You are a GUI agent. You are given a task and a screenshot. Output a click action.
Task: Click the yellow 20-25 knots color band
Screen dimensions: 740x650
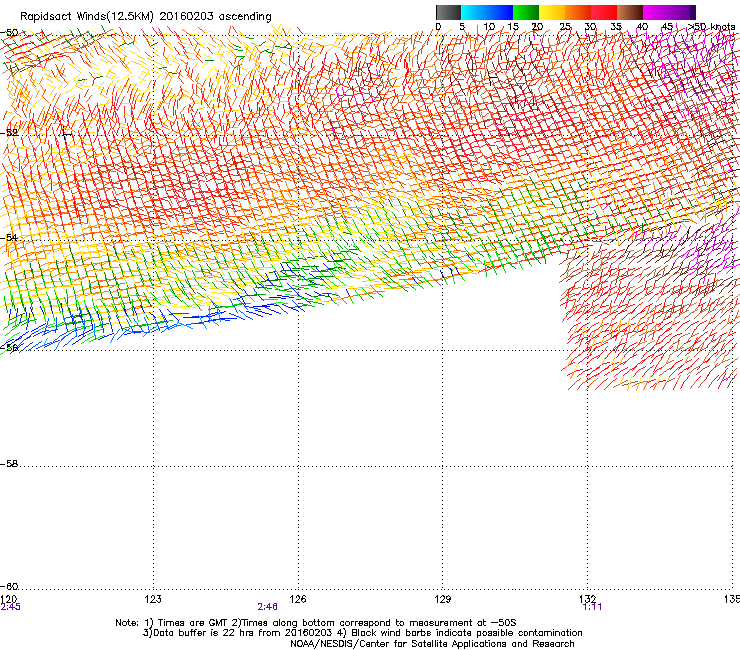552,12
